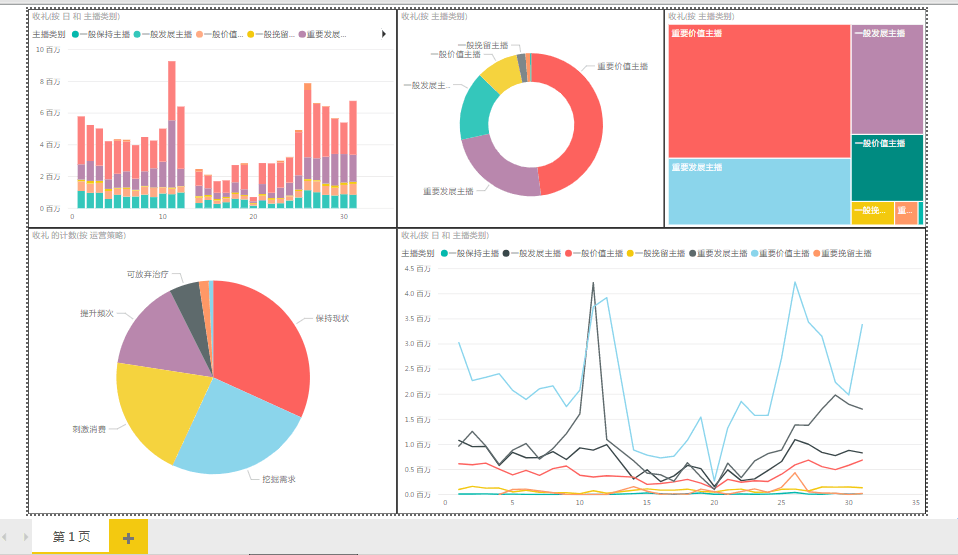Image resolution: width=958 pixels, height=555 pixels.
Task: Select the purple 提升频次 pie slice
Action: tap(162, 336)
